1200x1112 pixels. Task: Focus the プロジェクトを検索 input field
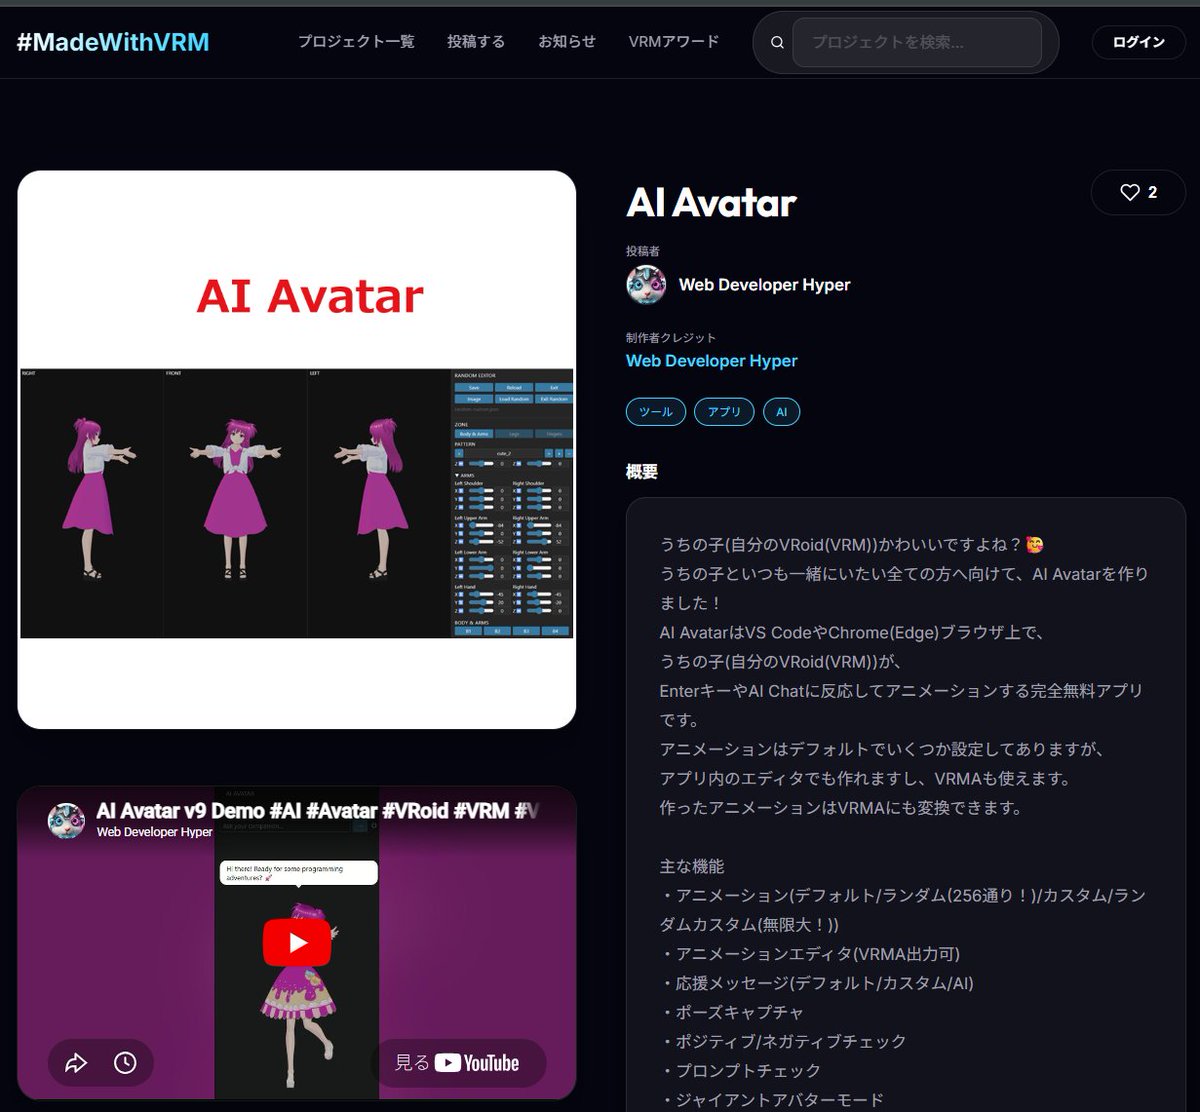tap(917, 42)
